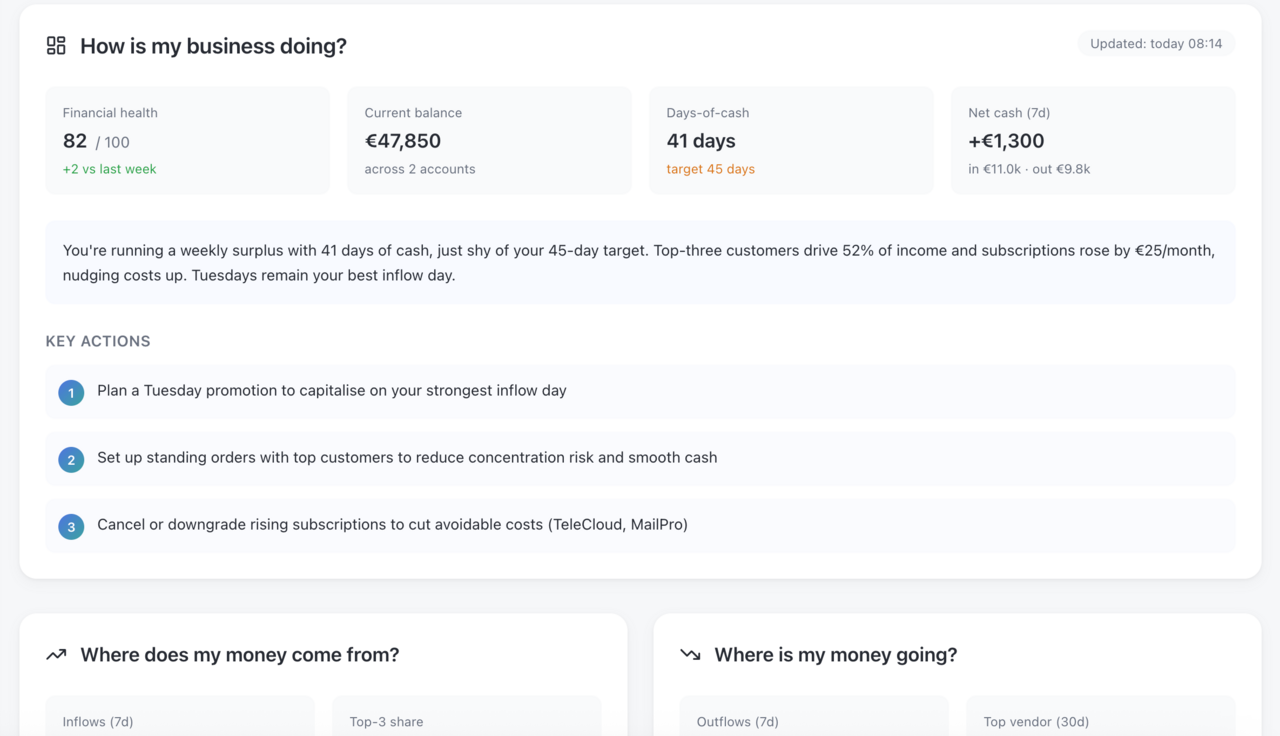The width and height of the screenshot is (1280, 736).
Task: Click the number 1 action badge
Action: pos(71,393)
